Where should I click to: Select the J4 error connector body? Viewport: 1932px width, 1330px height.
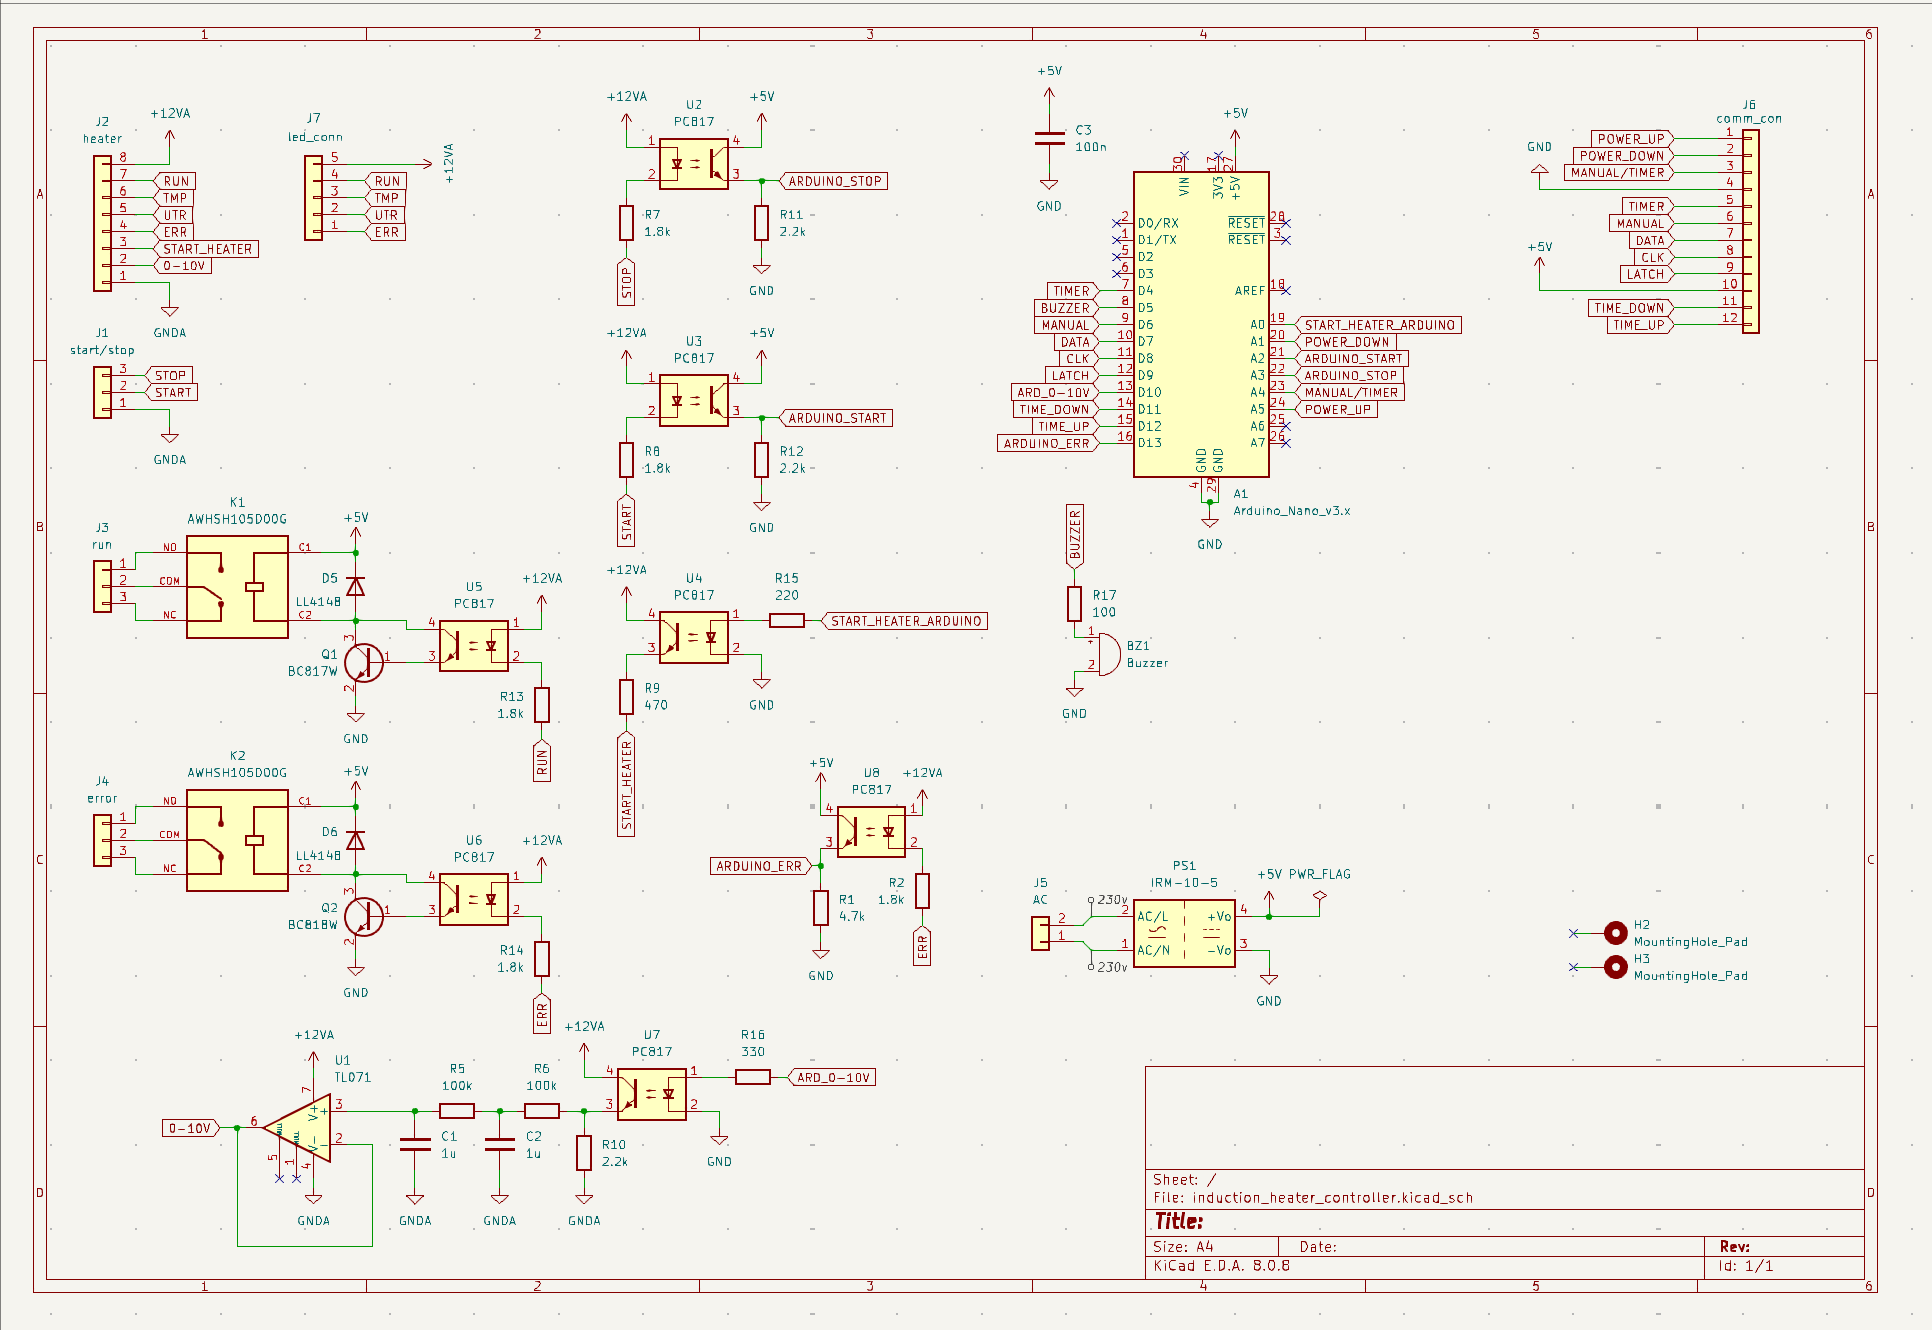click(103, 840)
